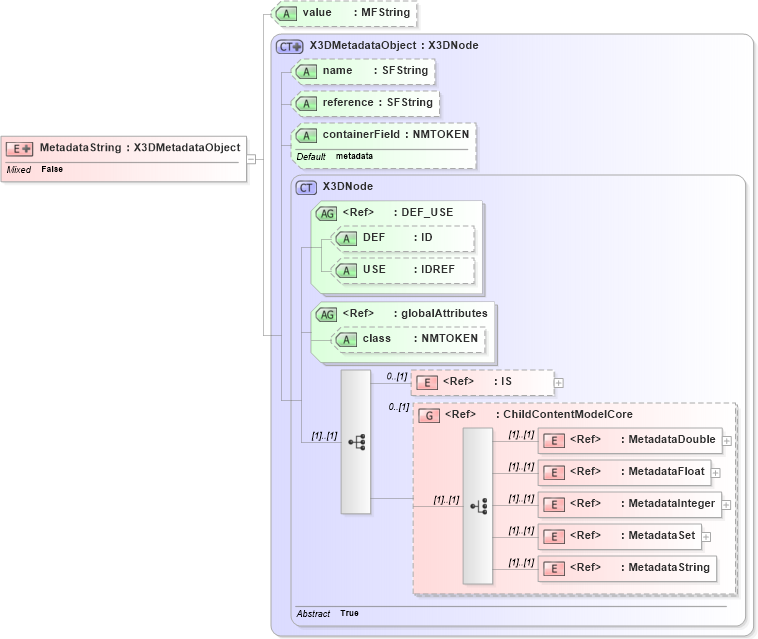Click the AG icon of globalAttributes group
The height and width of the screenshot is (639, 758).
[x=327, y=315]
